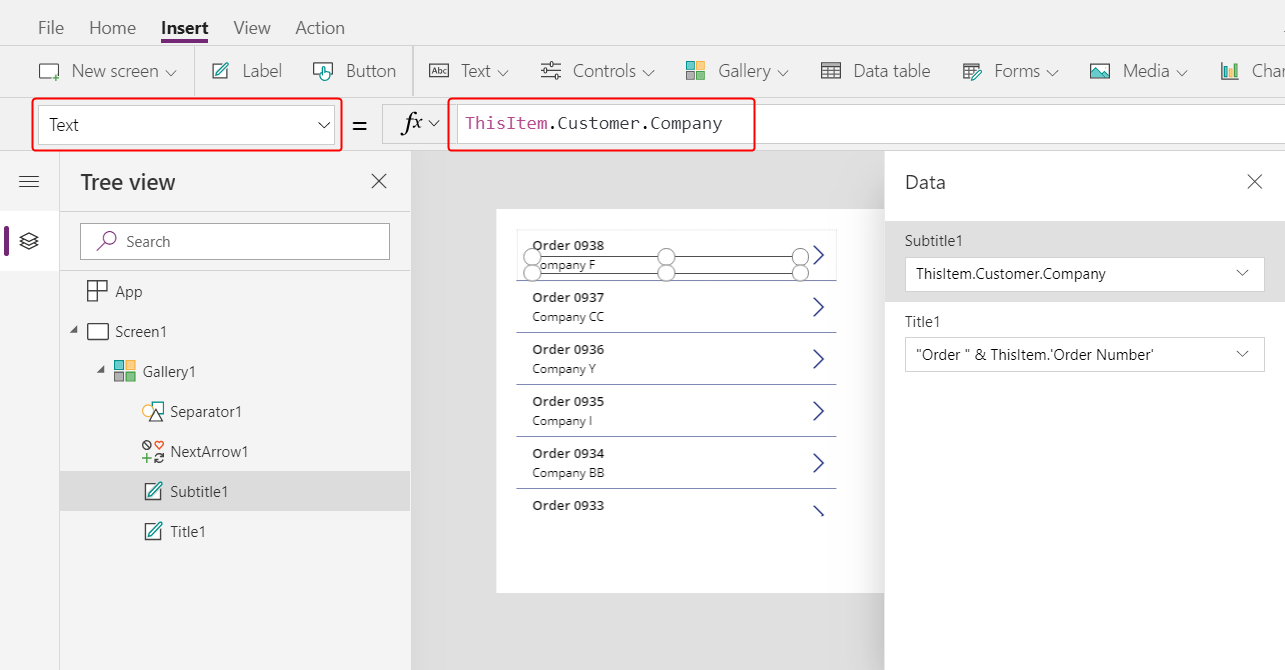Open the File menu
Viewport: 1285px width, 670px height.
pyautogui.click(x=51, y=28)
